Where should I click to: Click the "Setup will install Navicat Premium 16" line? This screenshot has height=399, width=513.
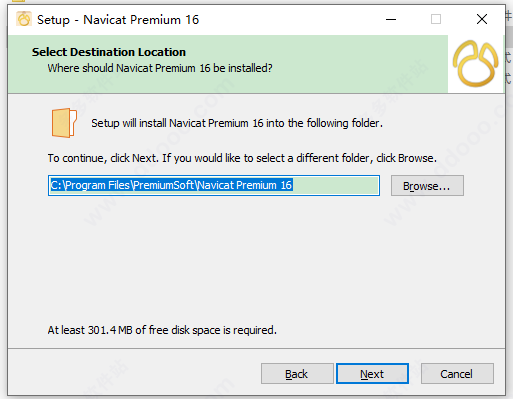coord(237,123)
